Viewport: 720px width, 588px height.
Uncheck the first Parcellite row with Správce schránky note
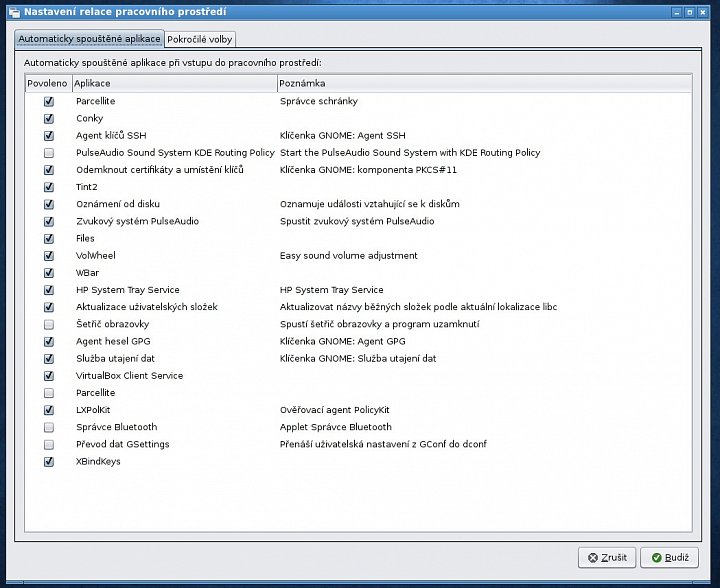coord(49,101)
